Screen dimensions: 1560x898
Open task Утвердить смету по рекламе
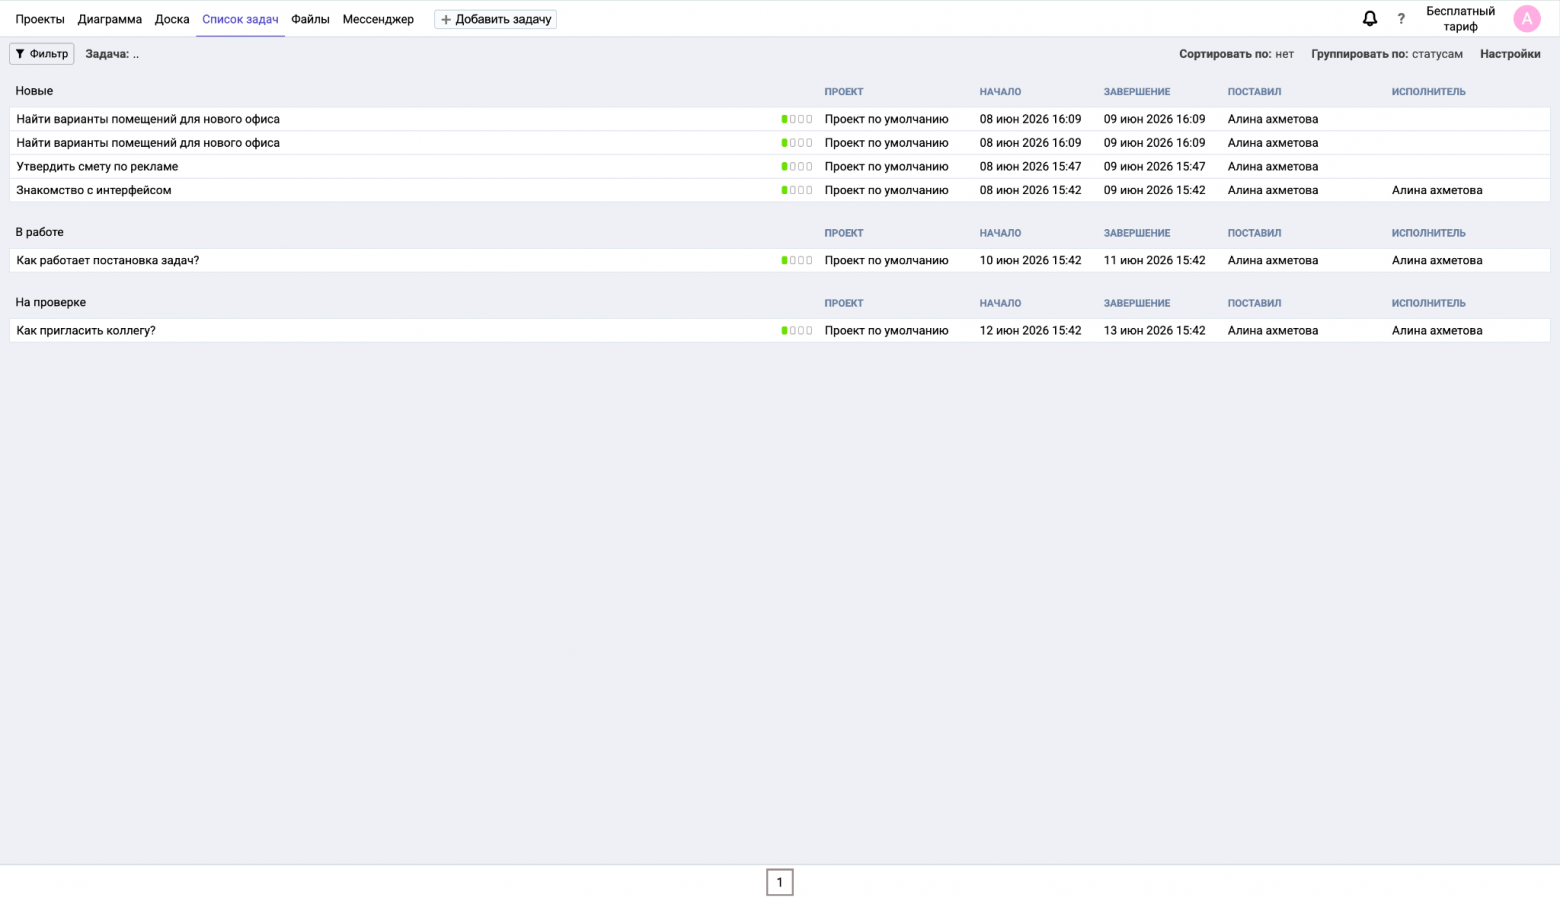97,166
